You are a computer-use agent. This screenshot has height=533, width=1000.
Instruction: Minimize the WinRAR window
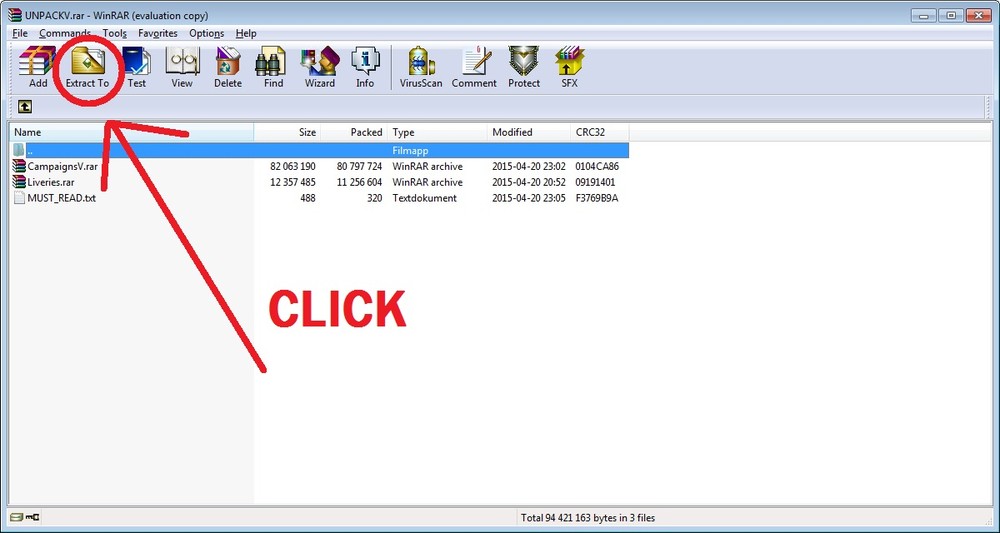point(923,15)
